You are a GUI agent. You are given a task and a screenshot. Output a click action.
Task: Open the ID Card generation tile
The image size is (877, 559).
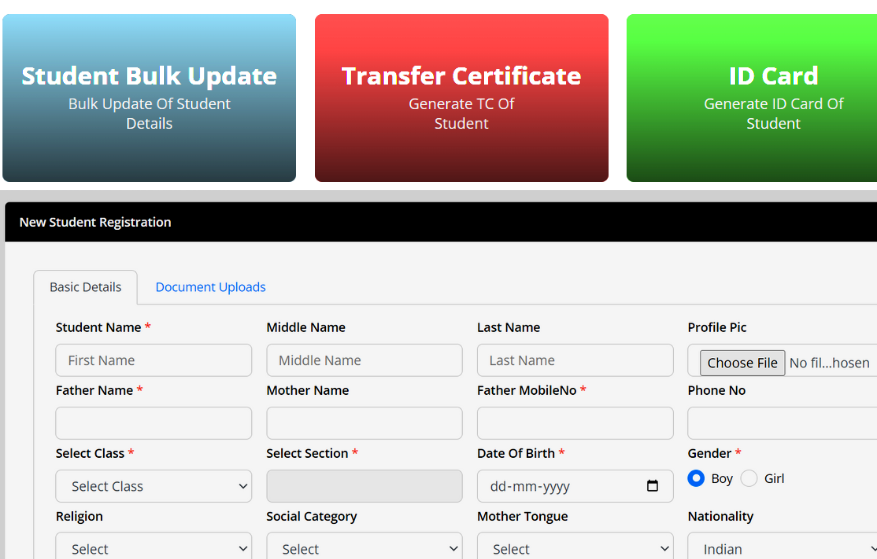click(x=772, y=98)
